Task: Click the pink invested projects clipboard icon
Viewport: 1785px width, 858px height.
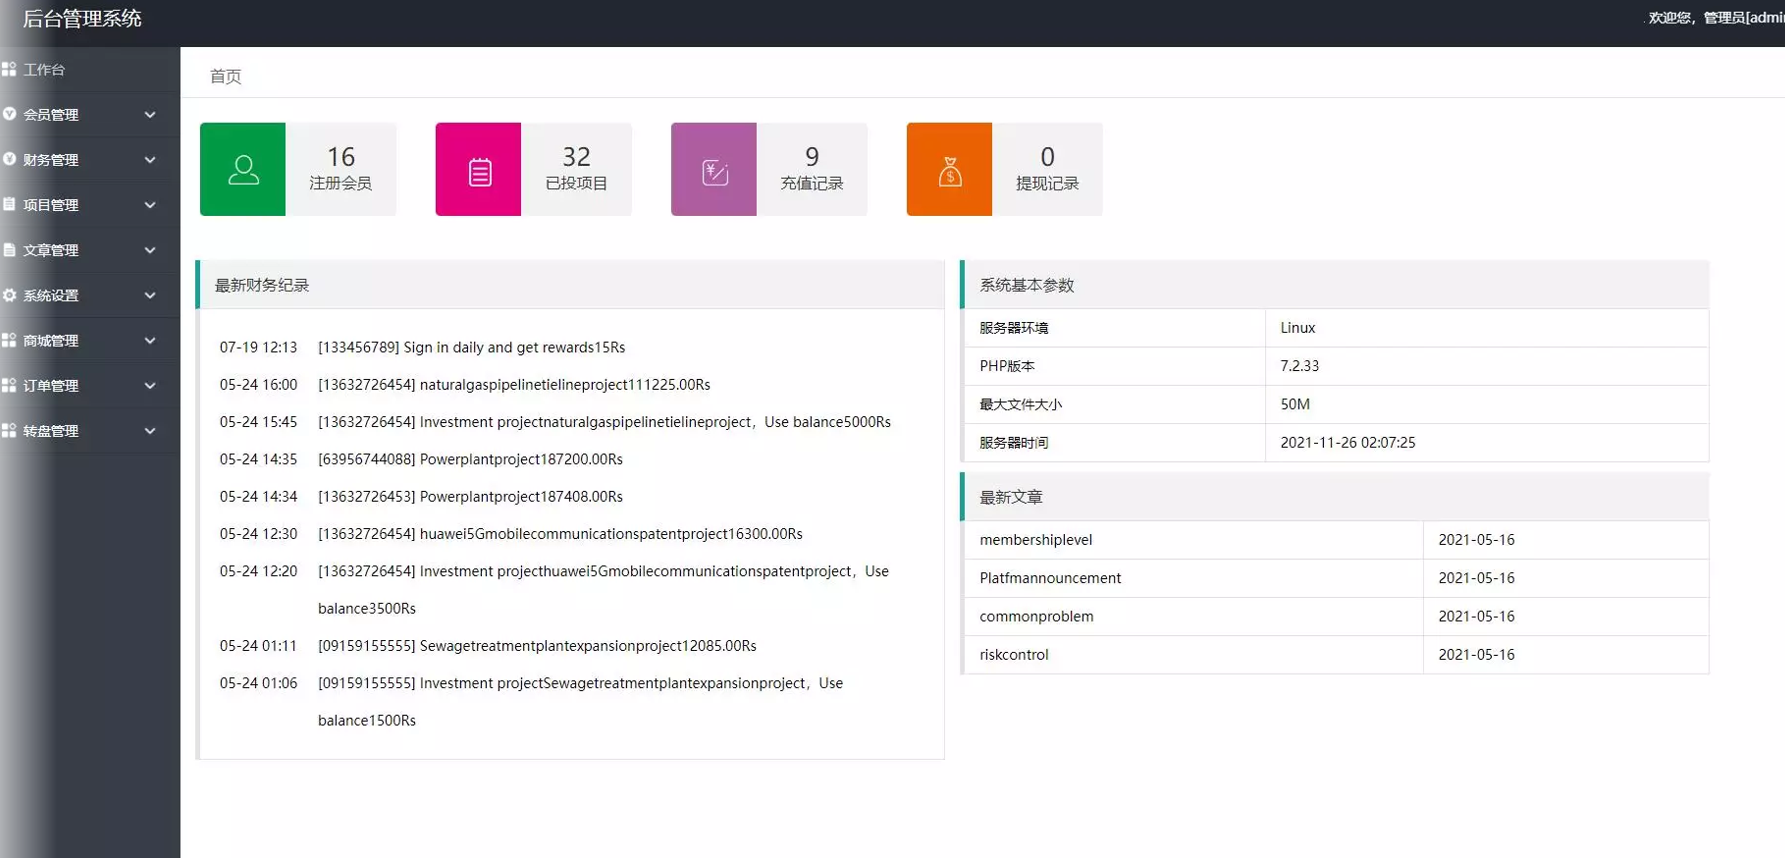Action: click(x=479, y=171)
